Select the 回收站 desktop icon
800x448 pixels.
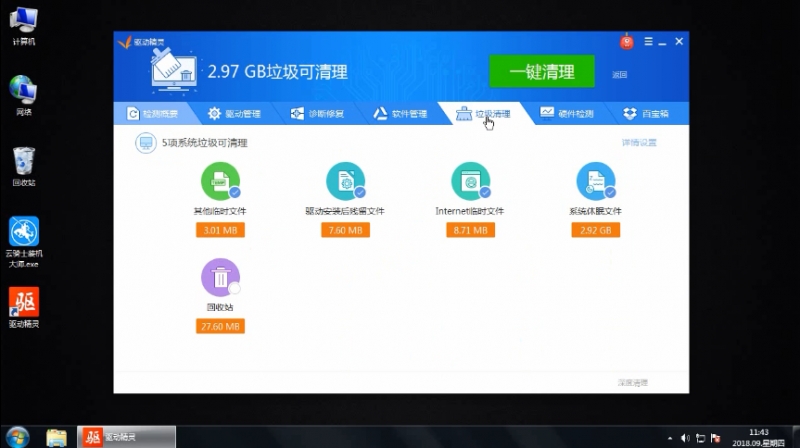point(23,166)
